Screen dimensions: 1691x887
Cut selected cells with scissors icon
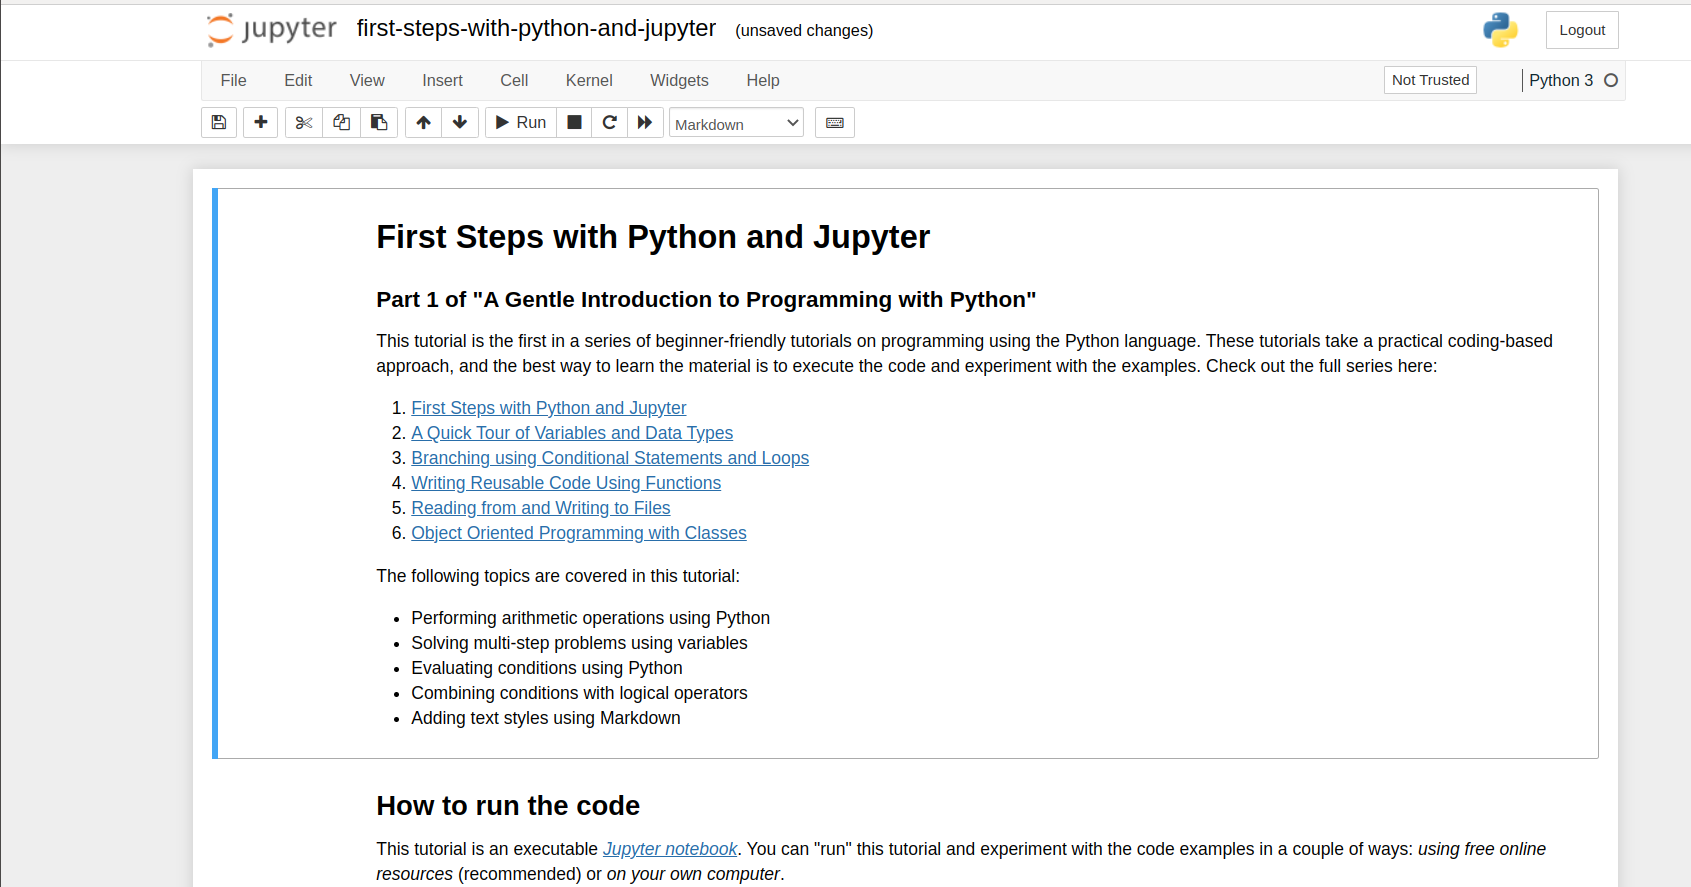pyautogui.click(x=304, y=122)
